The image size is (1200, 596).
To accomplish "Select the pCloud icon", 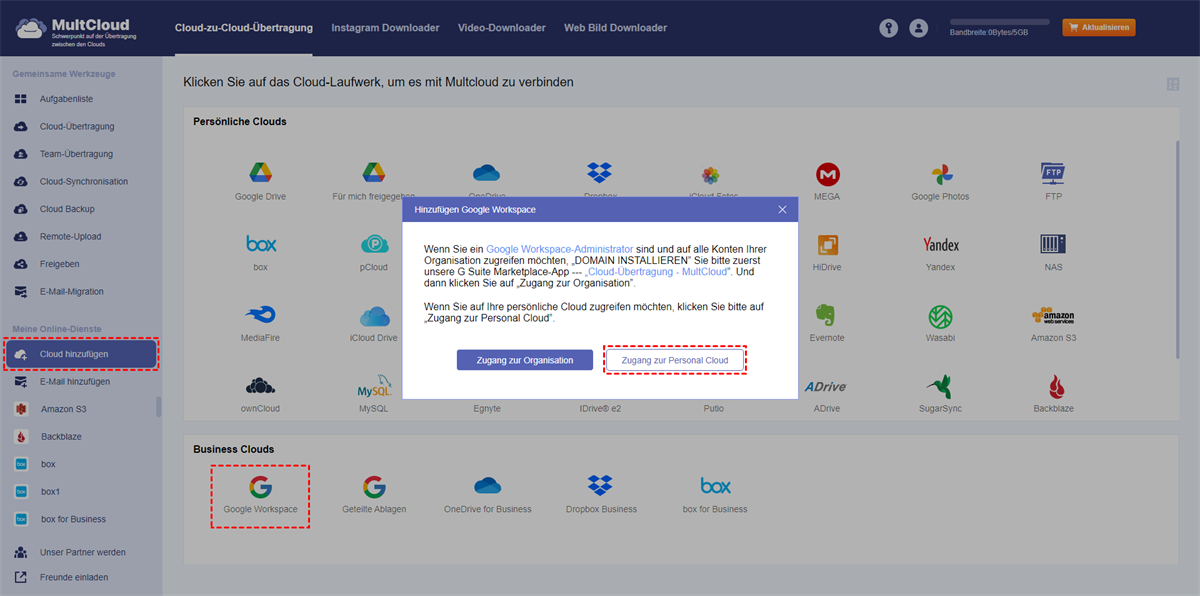I will tap(374, 244).
